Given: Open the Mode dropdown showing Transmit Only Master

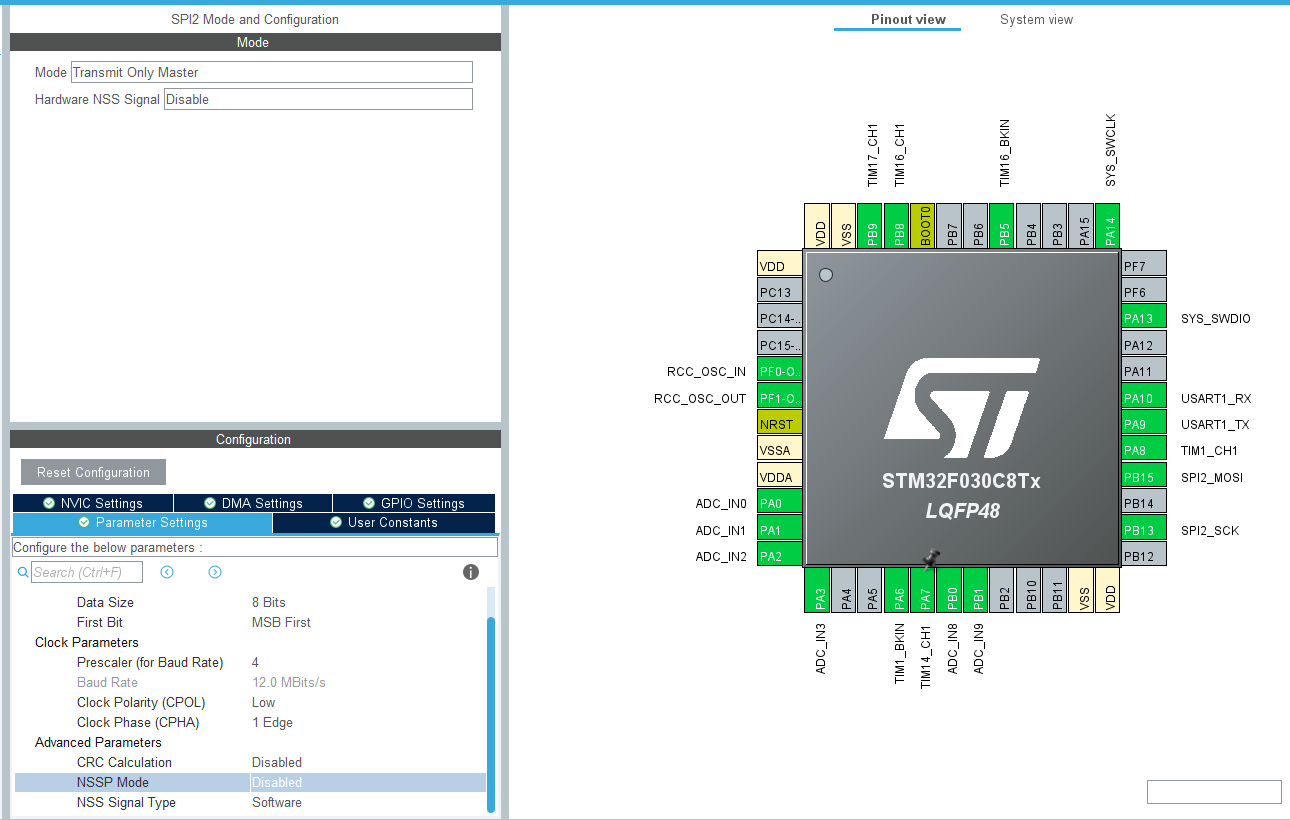Looking at the screenshot, I should pyautogui.click(x=271, y=72).
